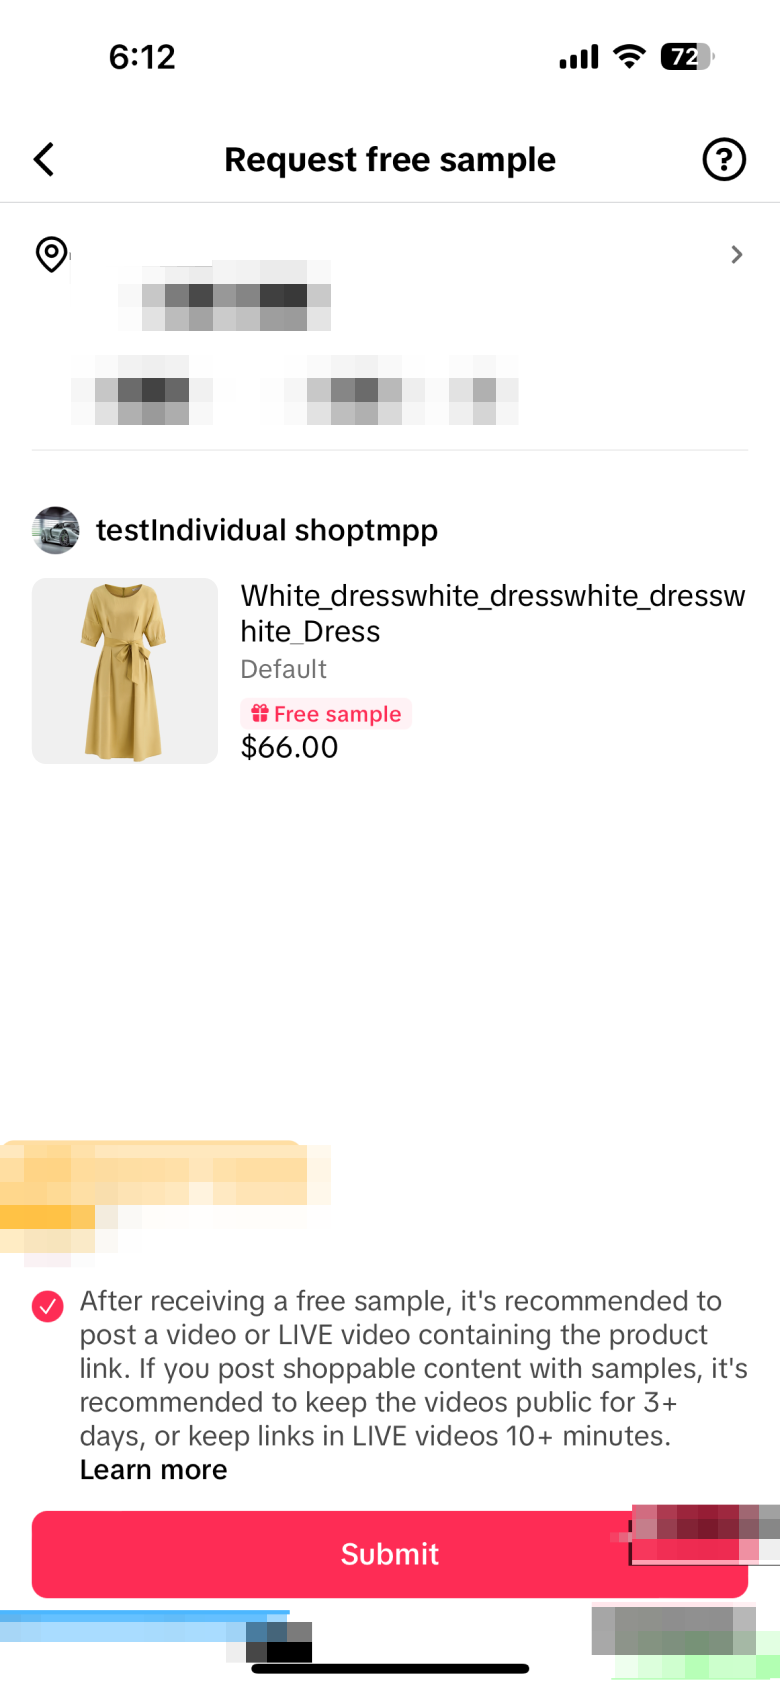Tap the 6:12 clock in status bar
780x1688 pixels.
pos(142,57)
